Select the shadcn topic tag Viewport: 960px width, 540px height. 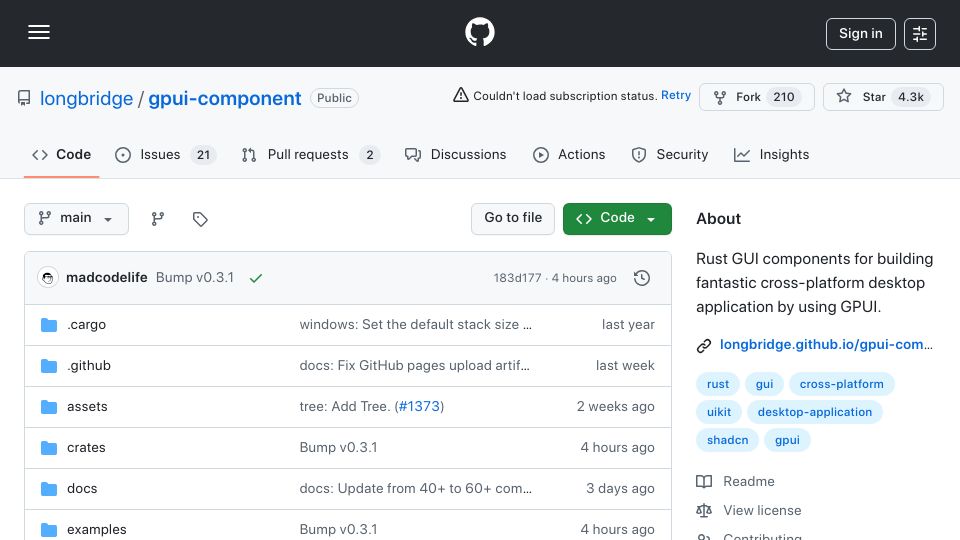pos(727,440)
